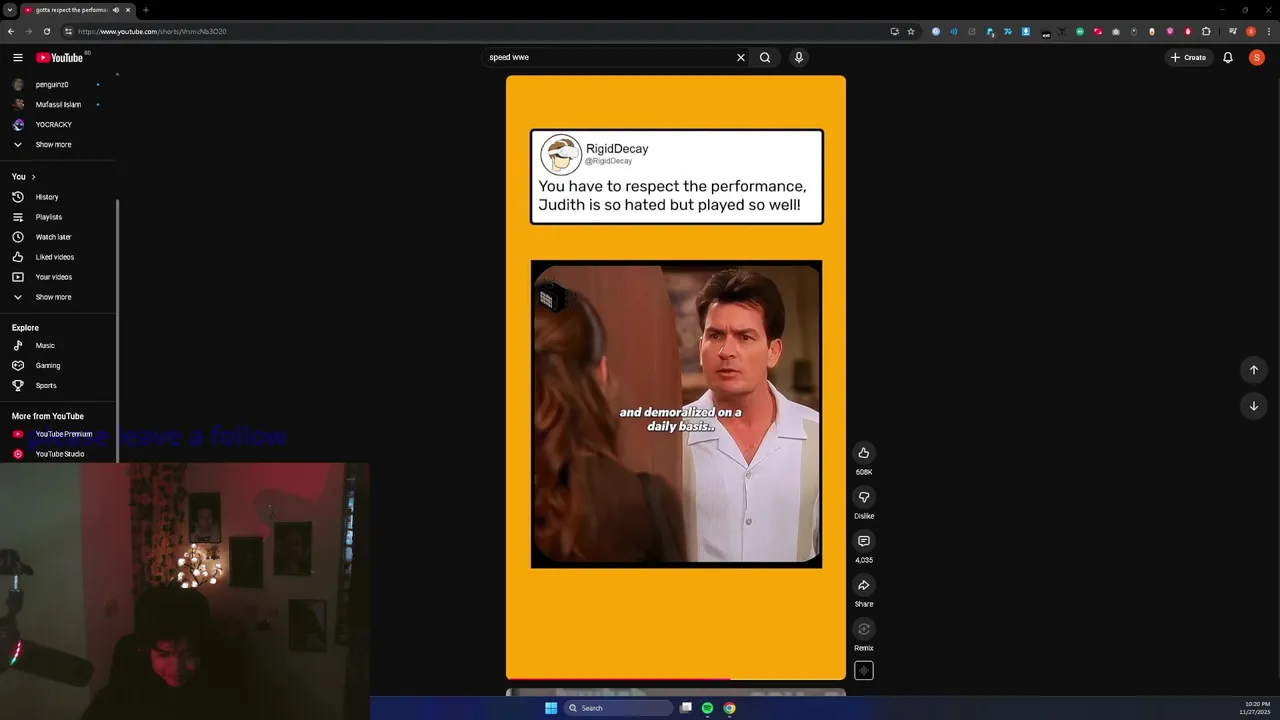
Task: Open Chrome from the taskbar
Action: 729,708
